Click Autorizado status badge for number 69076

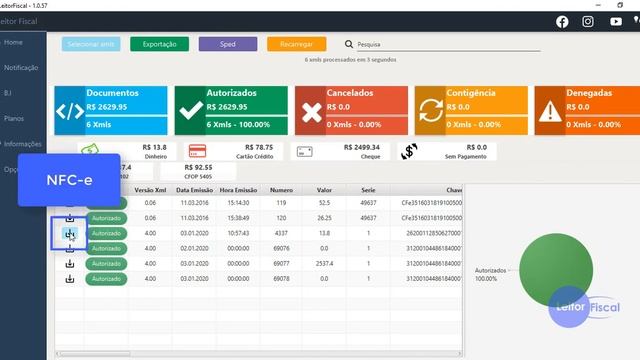[106, 249]
